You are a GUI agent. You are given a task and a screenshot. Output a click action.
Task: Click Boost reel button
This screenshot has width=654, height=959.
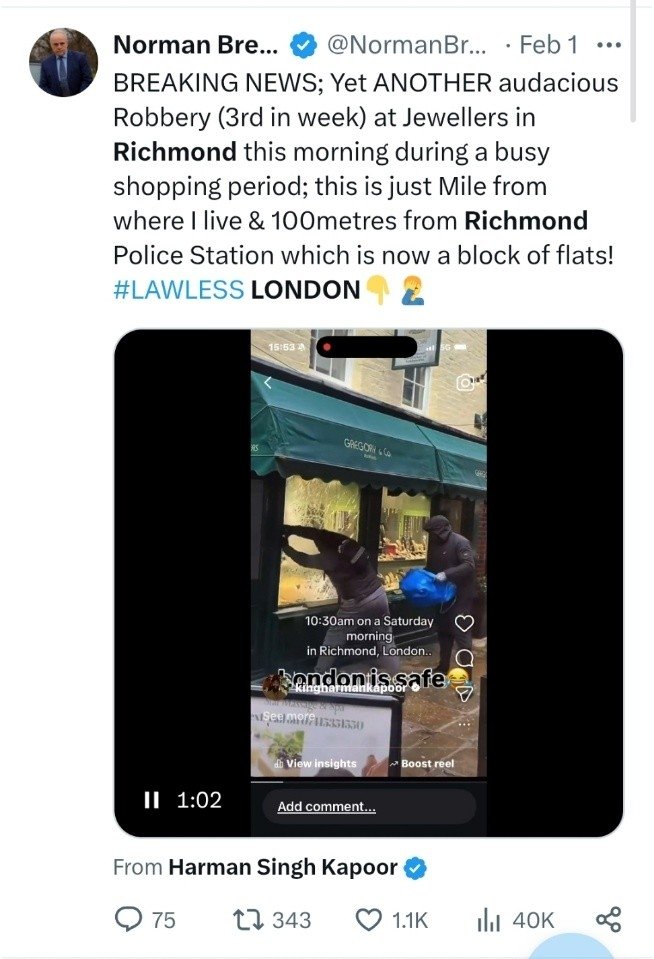423,763
